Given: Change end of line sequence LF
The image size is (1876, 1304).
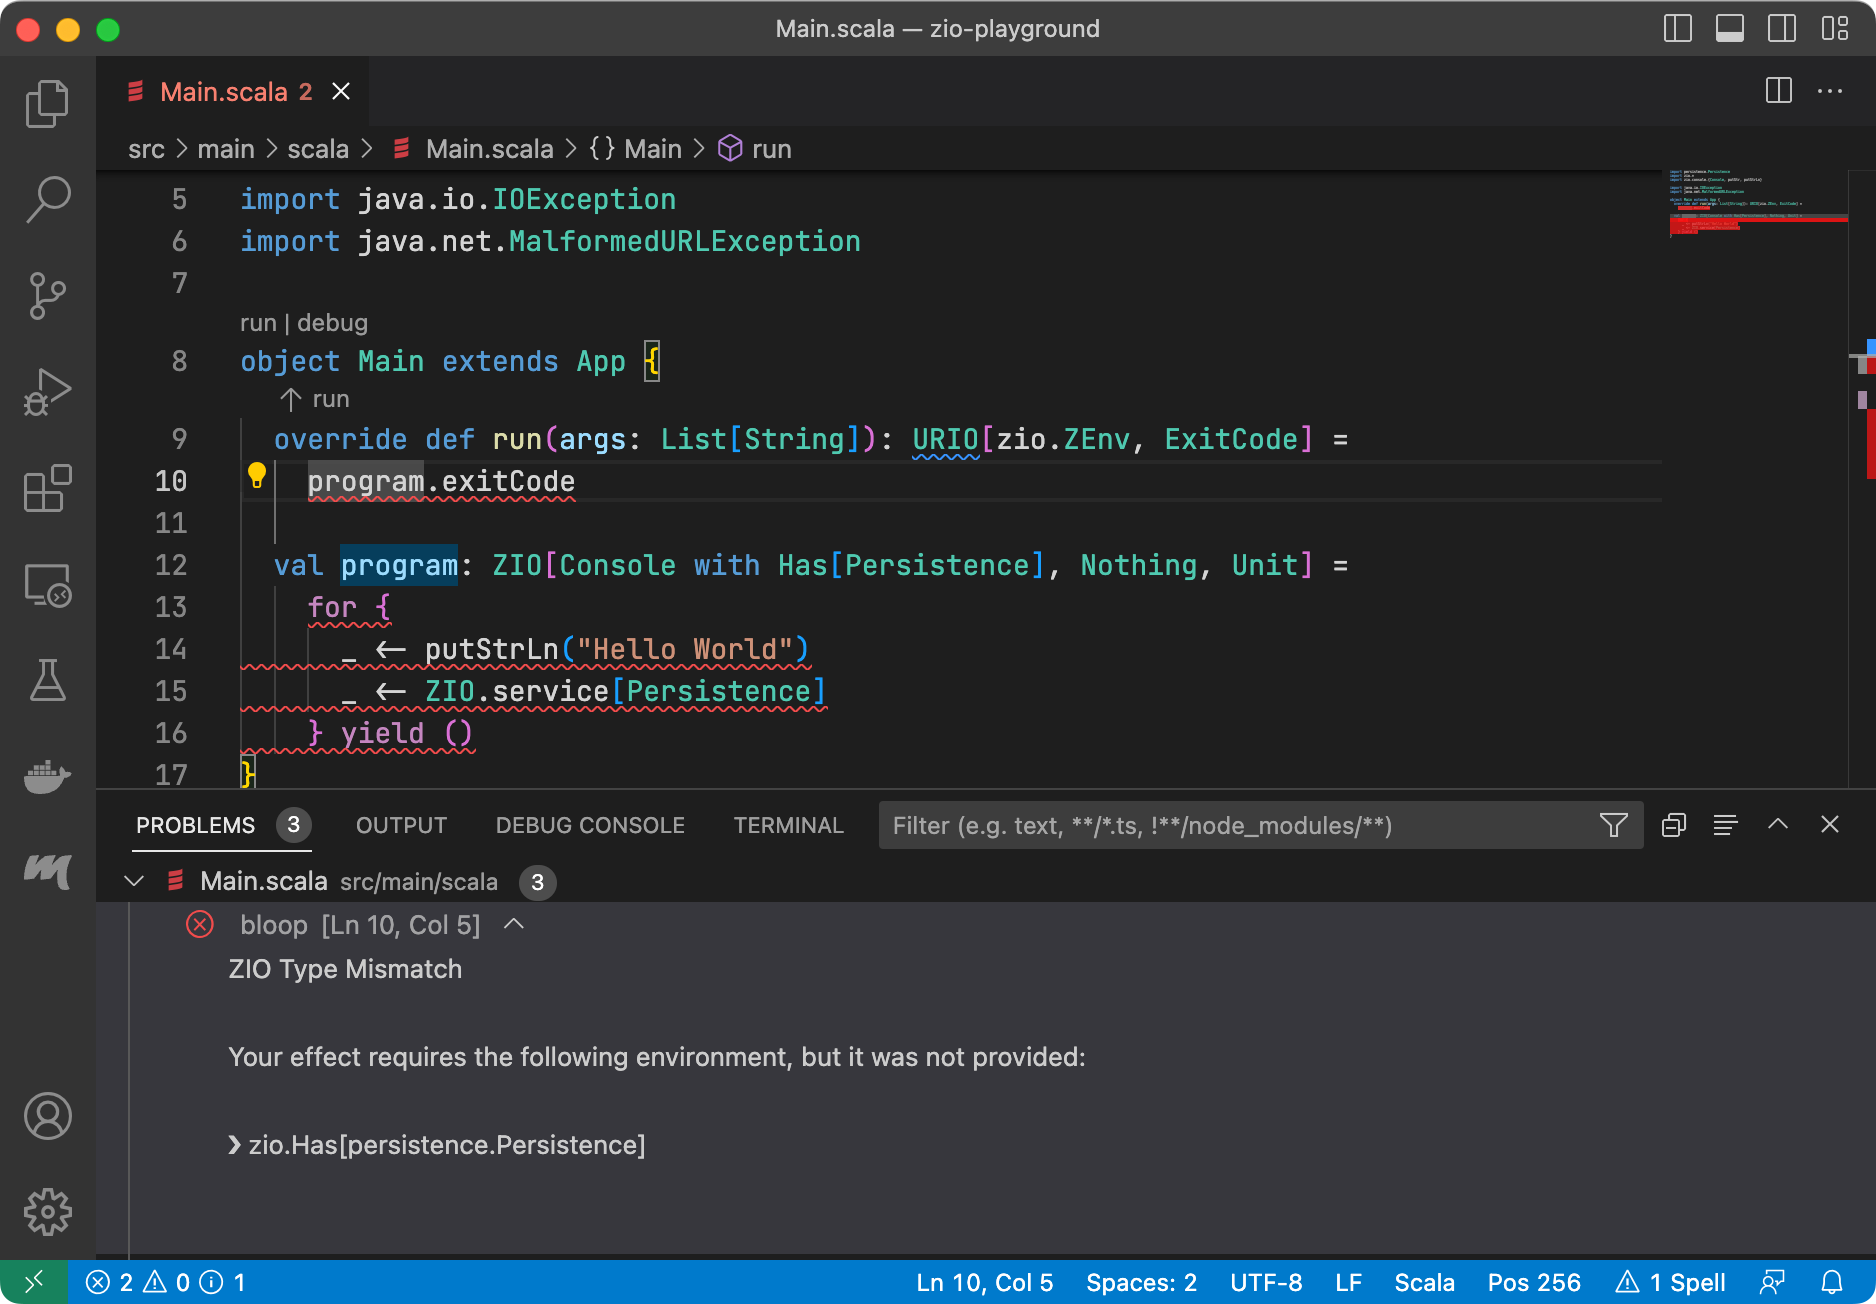Looking at the screenshot, I should point(1348,1282).
